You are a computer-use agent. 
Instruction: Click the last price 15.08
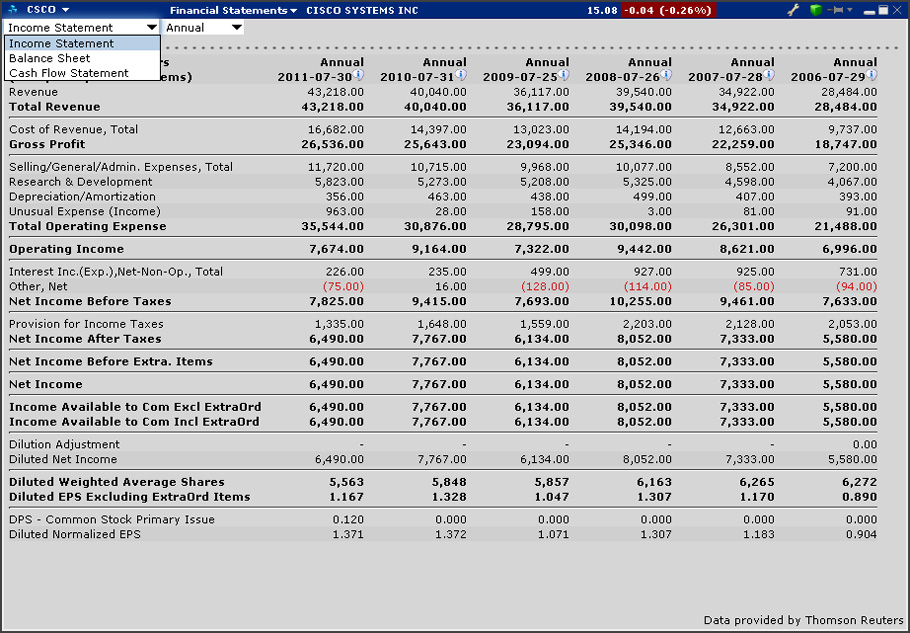click(x=602, y=10)
